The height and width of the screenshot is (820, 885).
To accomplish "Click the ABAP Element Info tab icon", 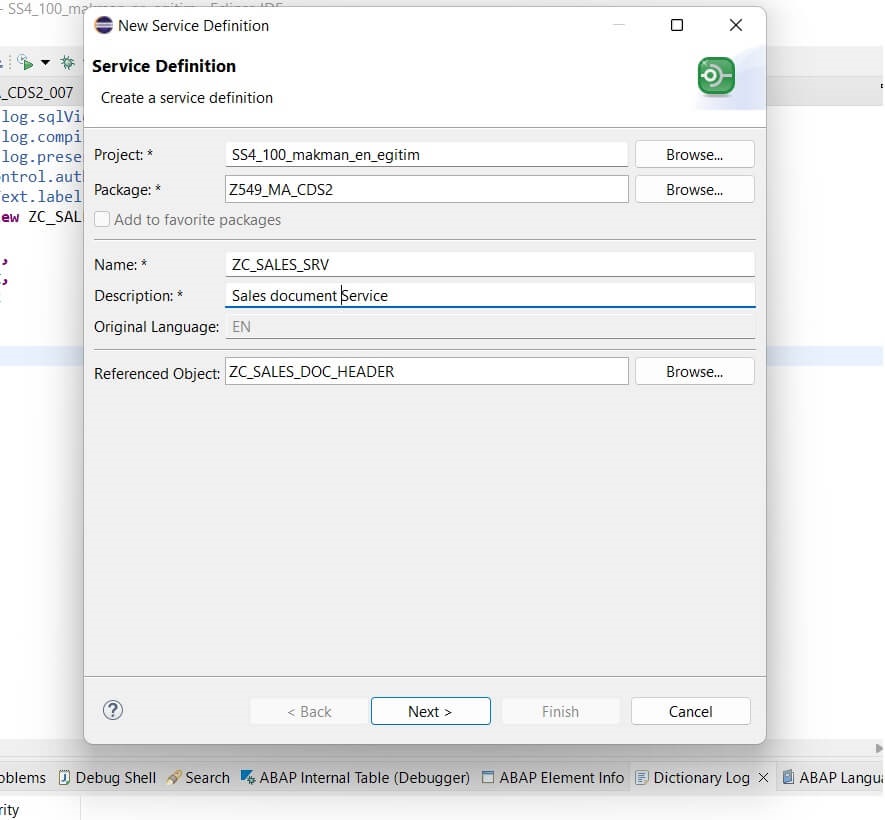I will (488, 778).
